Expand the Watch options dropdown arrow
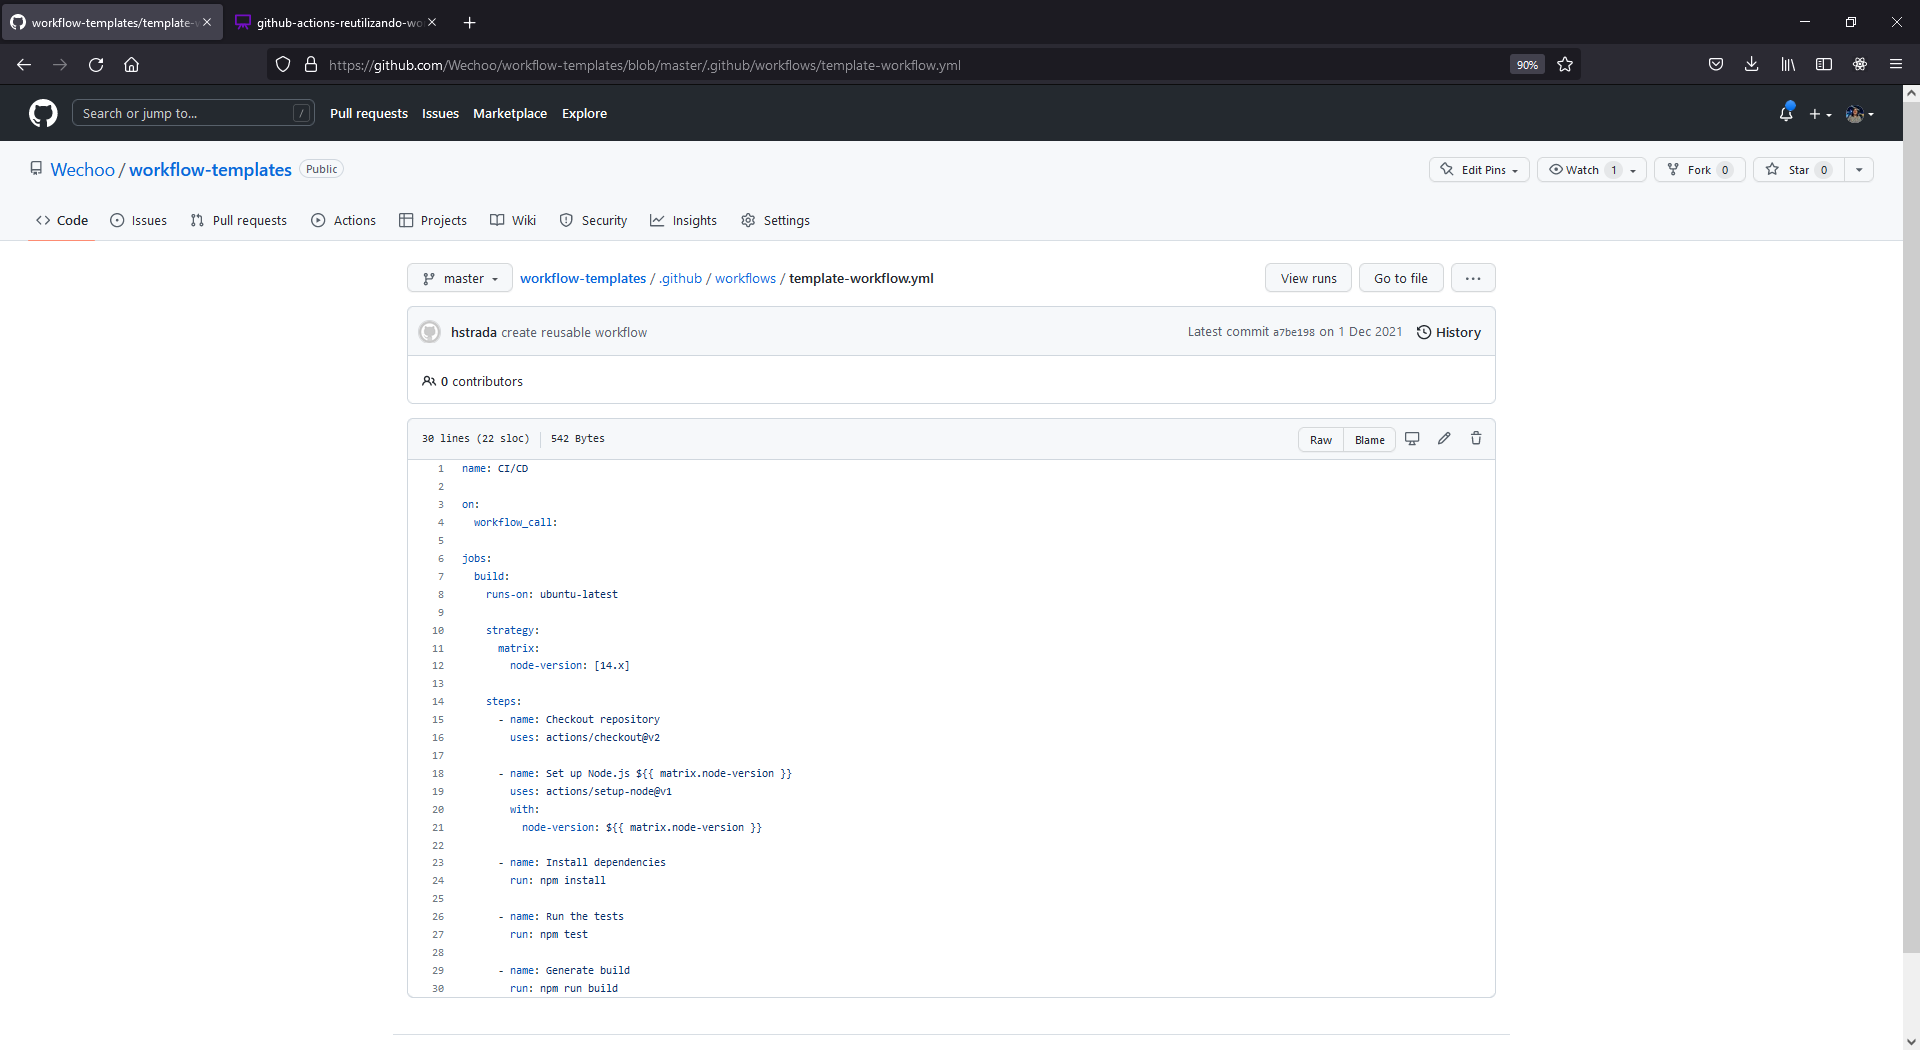Screen dimensions: 1920x1050 click(x=1633, y=170)
